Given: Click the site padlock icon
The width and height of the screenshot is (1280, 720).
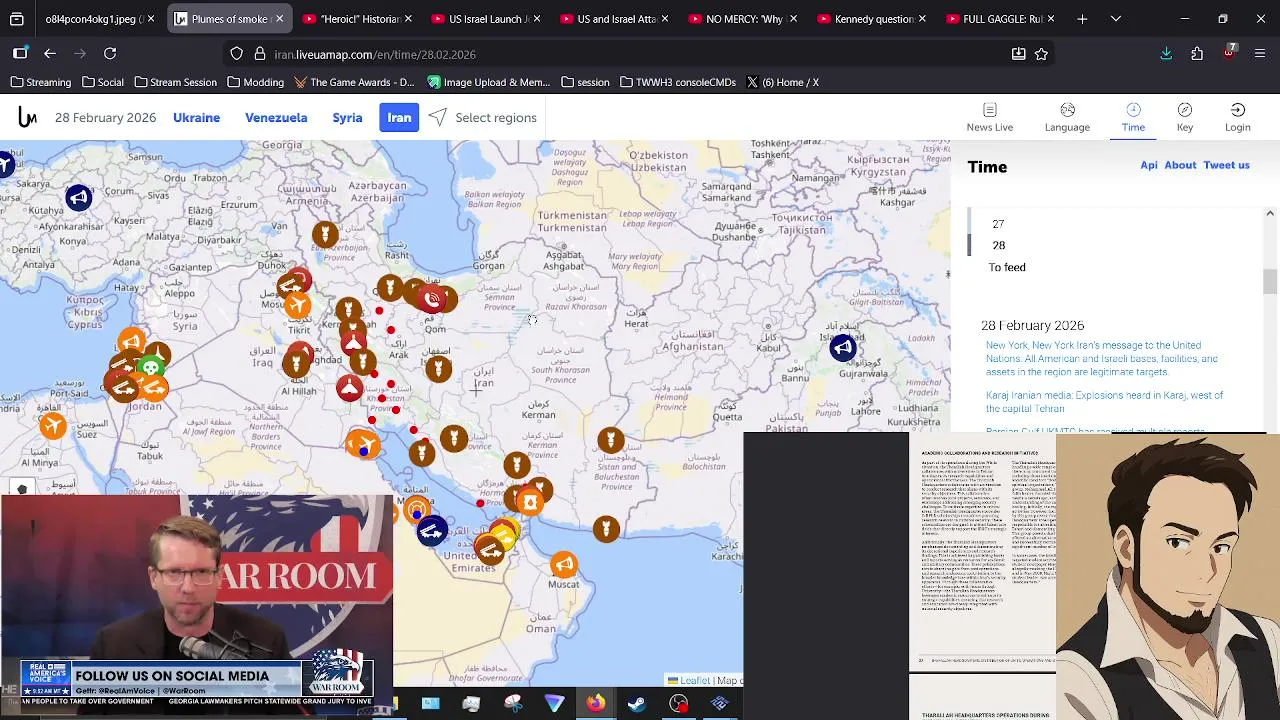Looking at the screenshot, I should [259, 54].
